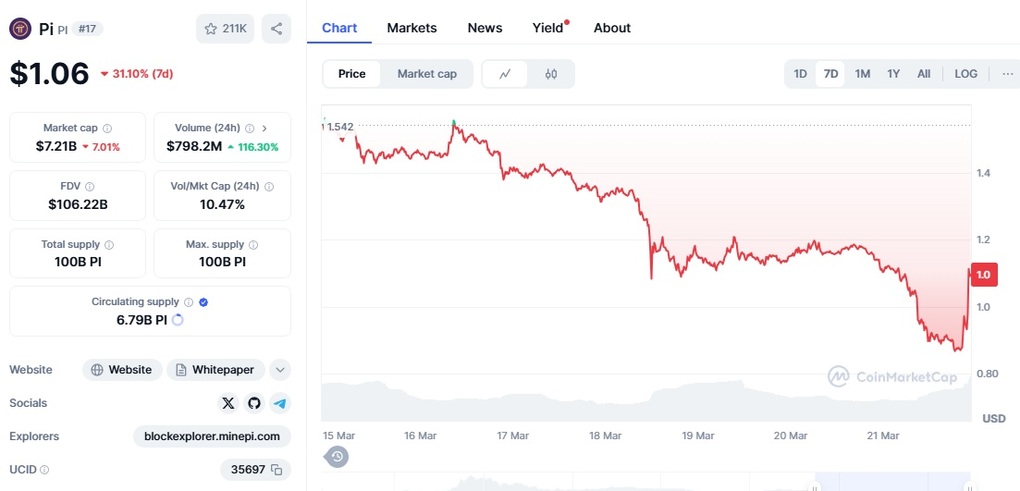Screen dimensions: 1020x491
Task: Open blockexplorer.minepi.com explorer link
Action: (x=212, y=436)
